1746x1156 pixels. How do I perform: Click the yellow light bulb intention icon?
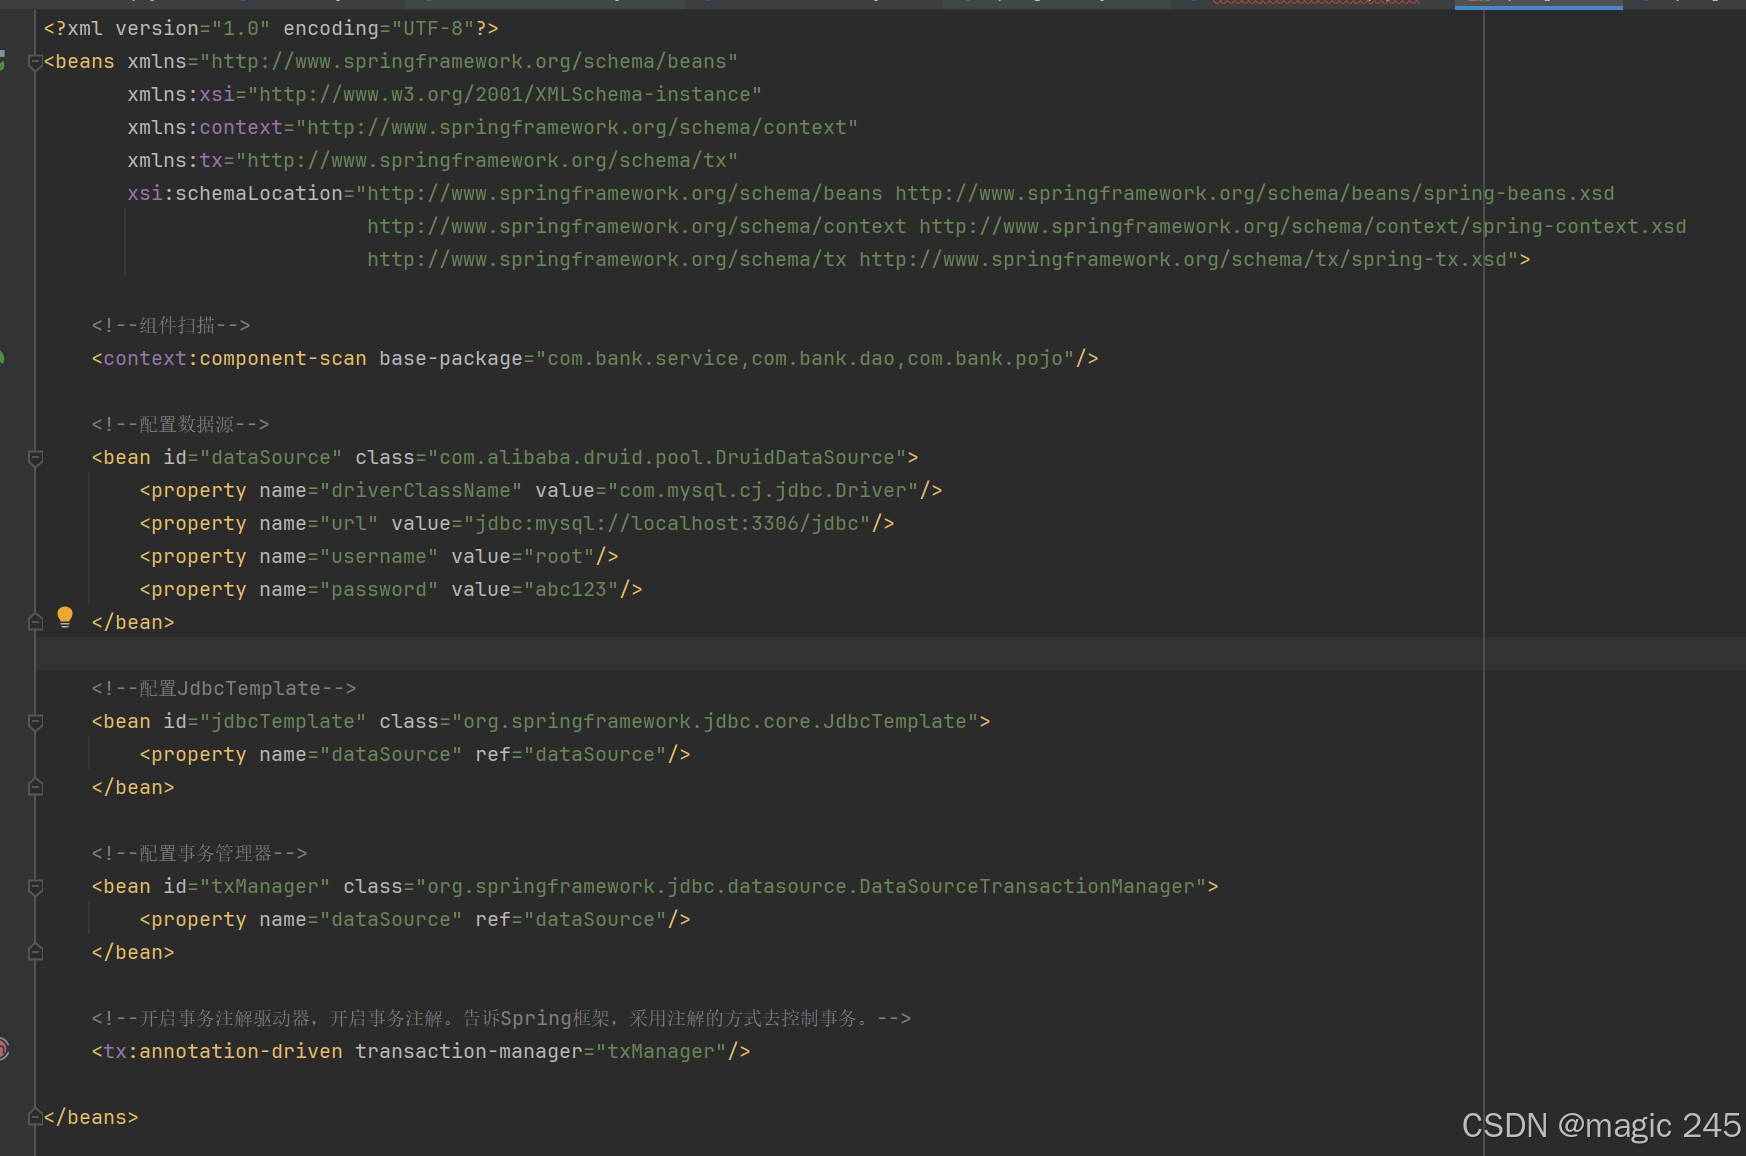pos(65,617)
